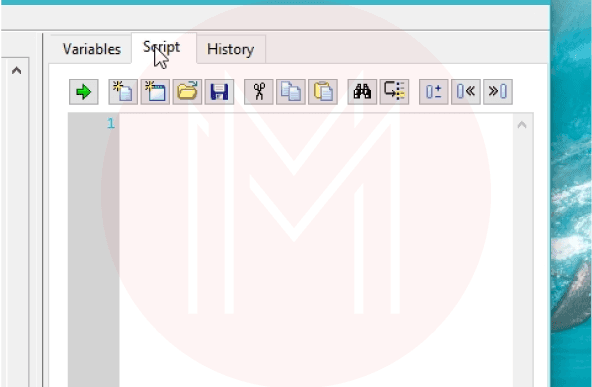Click the 0± toolbar button
592x387 pixels.
[434, 92]
